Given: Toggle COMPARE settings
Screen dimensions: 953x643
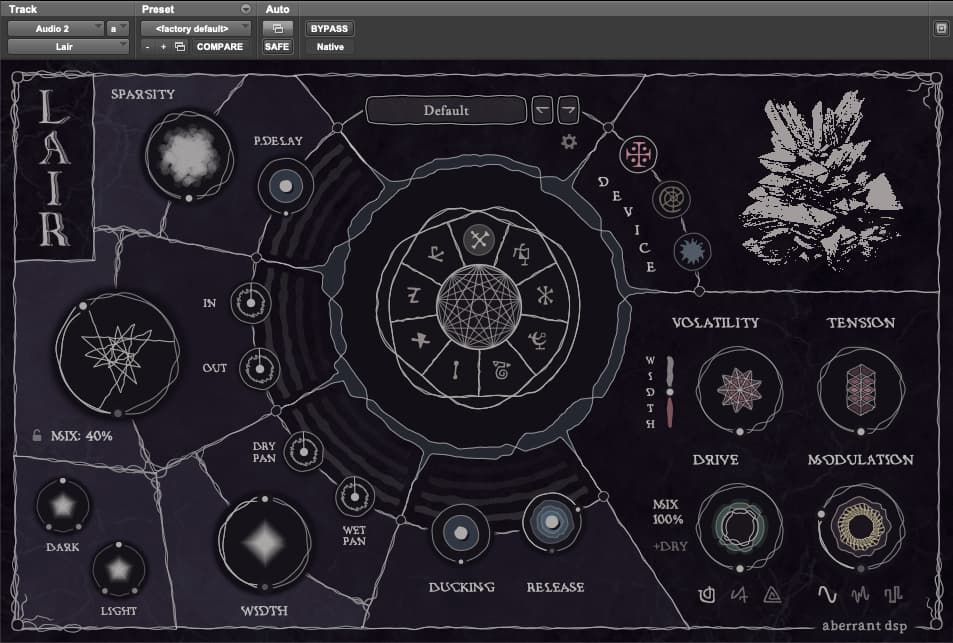Looking at the screenshot, I should click(x=219, y=47).
